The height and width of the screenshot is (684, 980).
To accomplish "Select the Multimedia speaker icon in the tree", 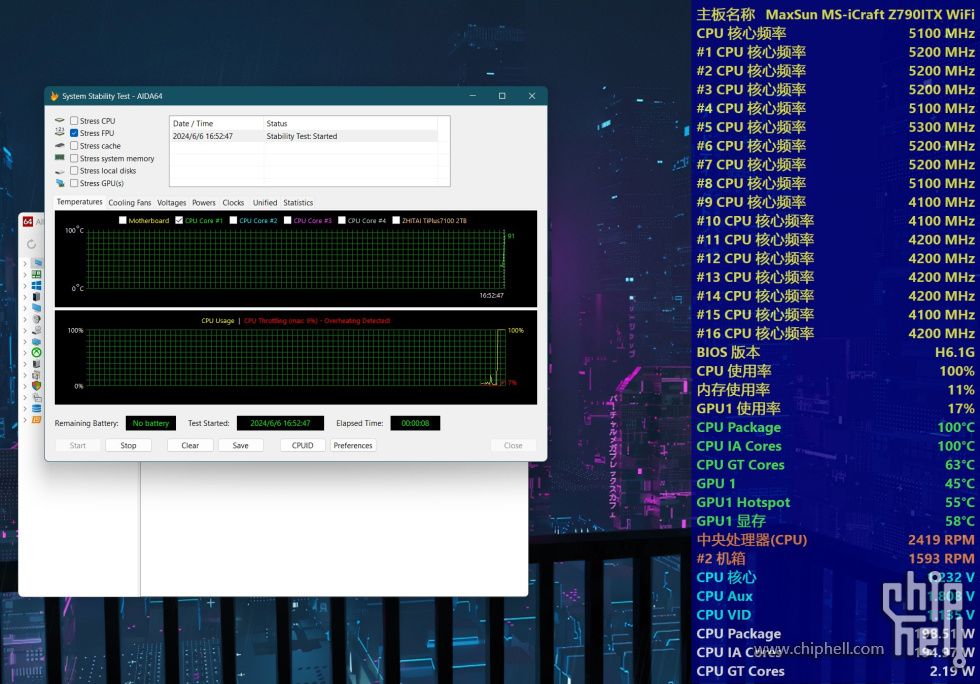I will point(37,319).
